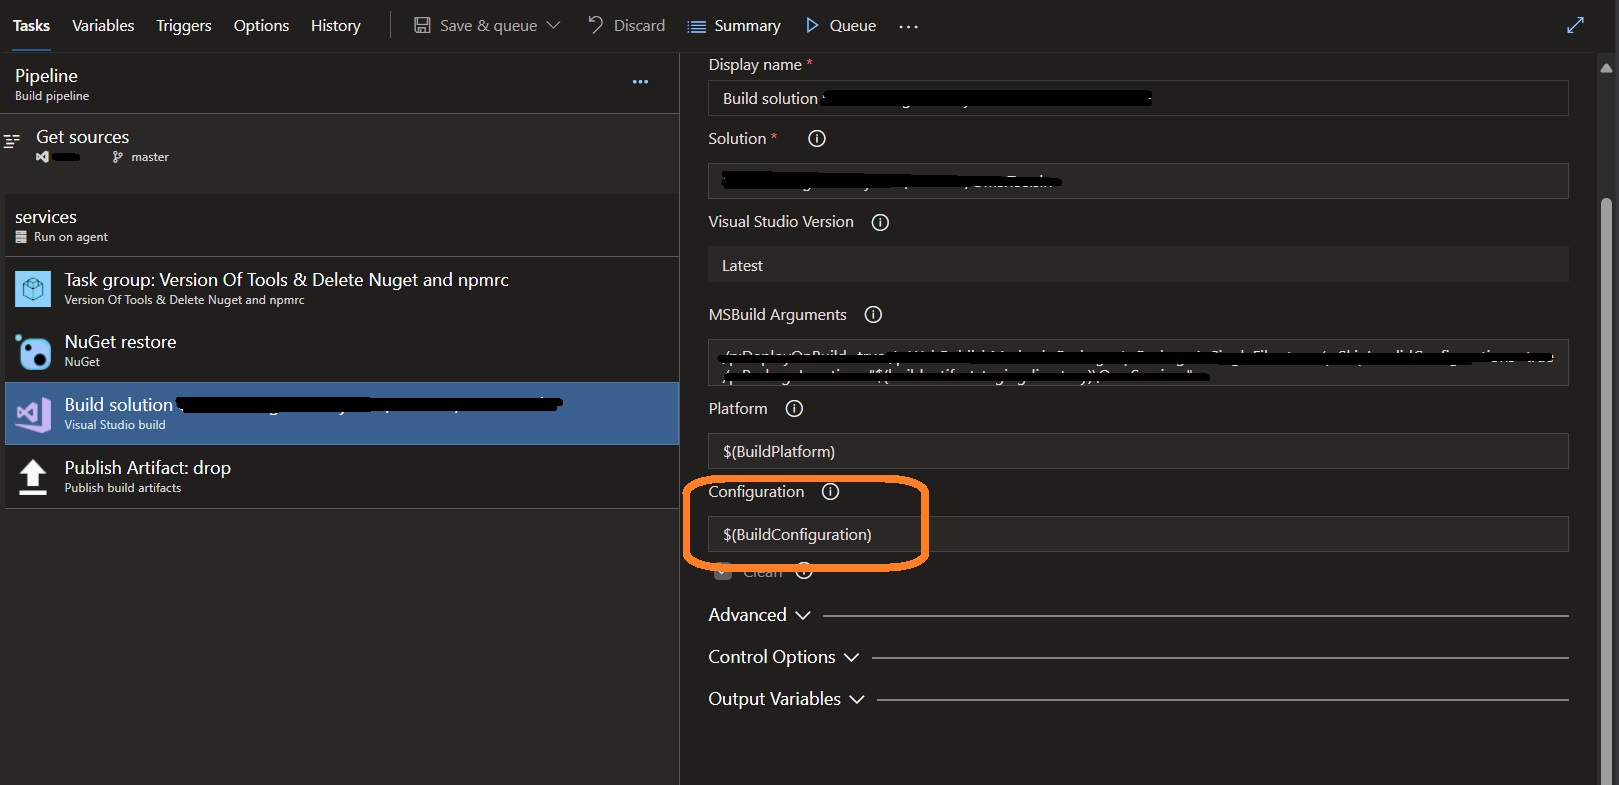Screen dimensions: 1619x785
Task: Expand the Control Options section
Action: (x=784, y=657)
